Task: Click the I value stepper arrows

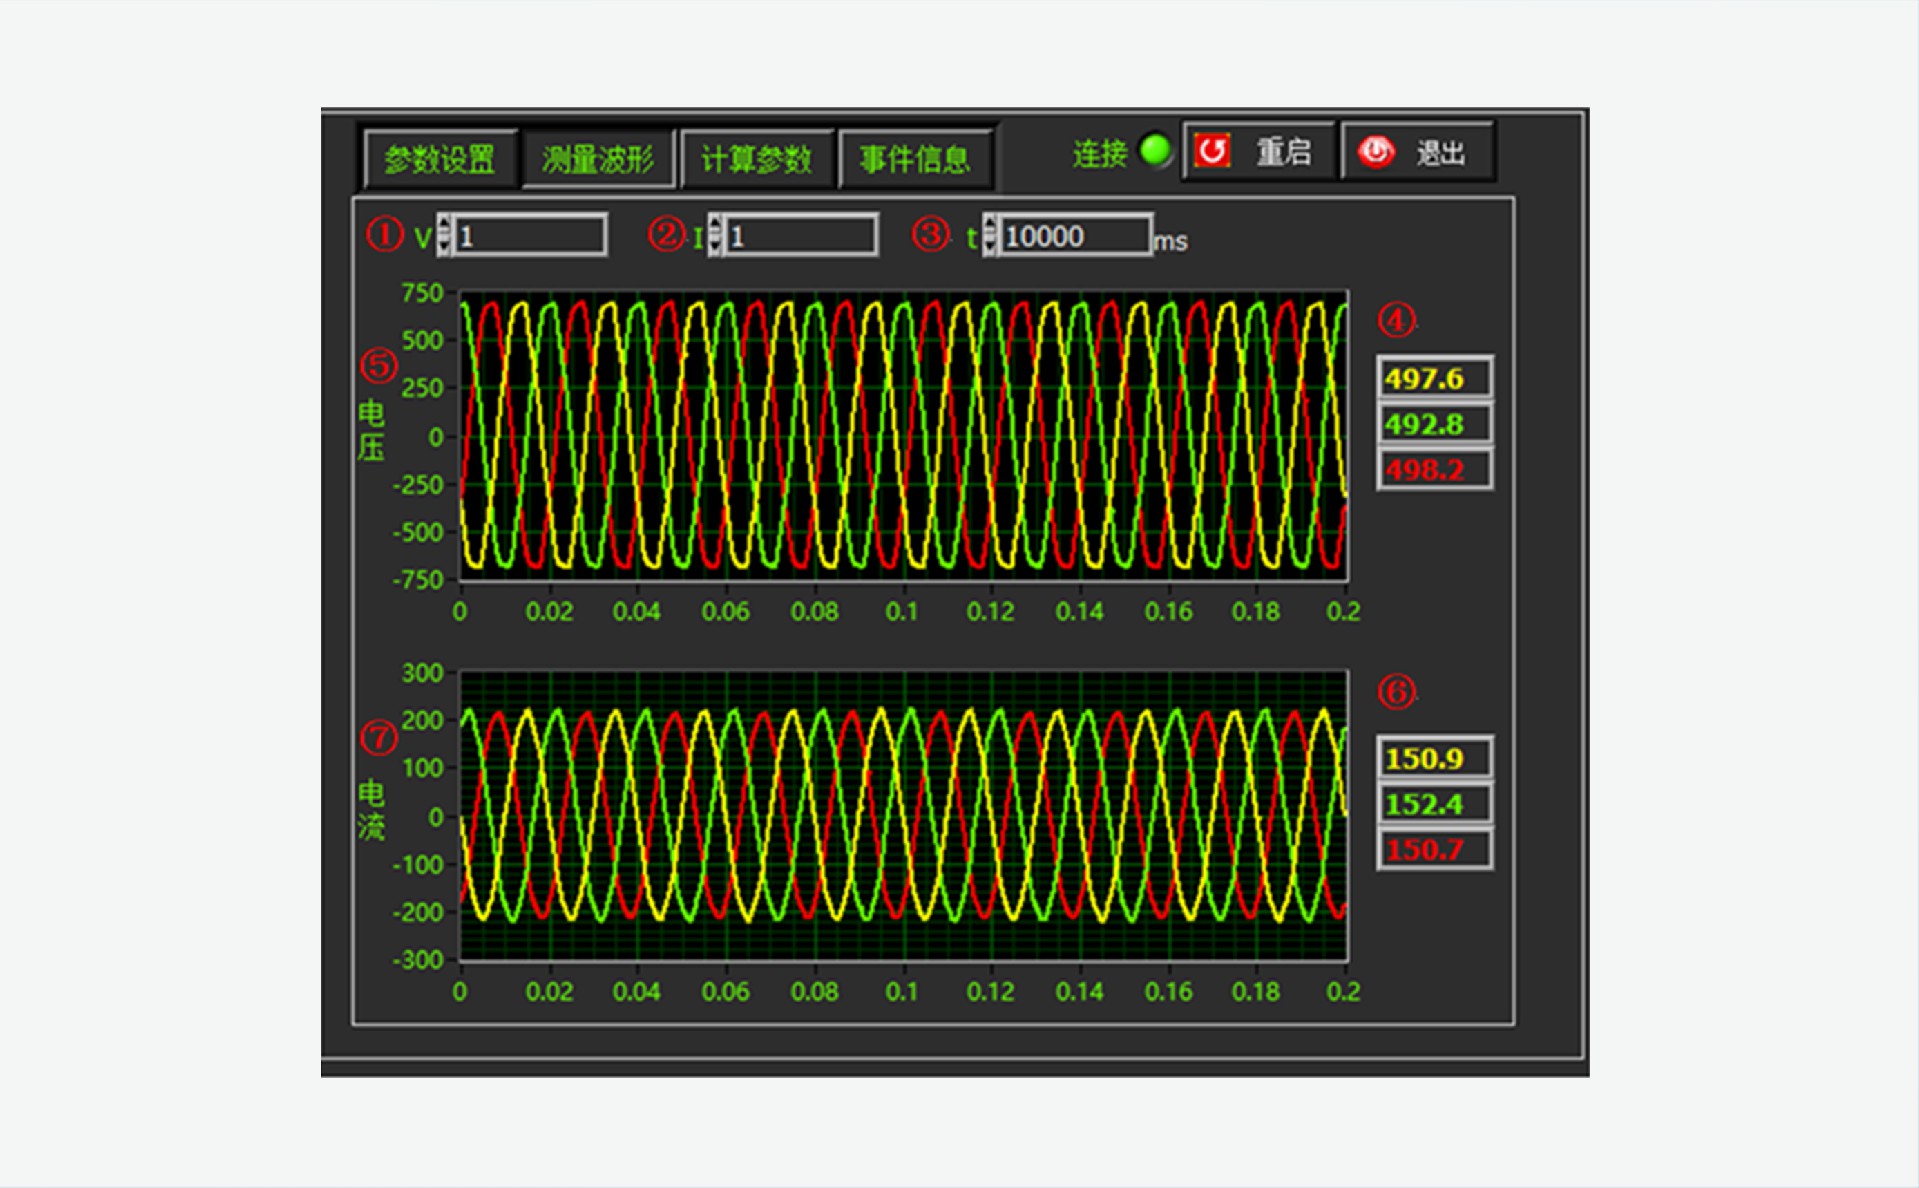Action: (714, 236)
